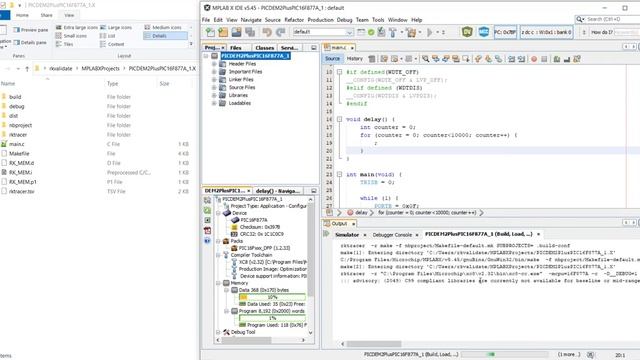640x360 pixels.
Task: Click the Redo arrow in MPLAB toolbar
Action: point(281,32)
